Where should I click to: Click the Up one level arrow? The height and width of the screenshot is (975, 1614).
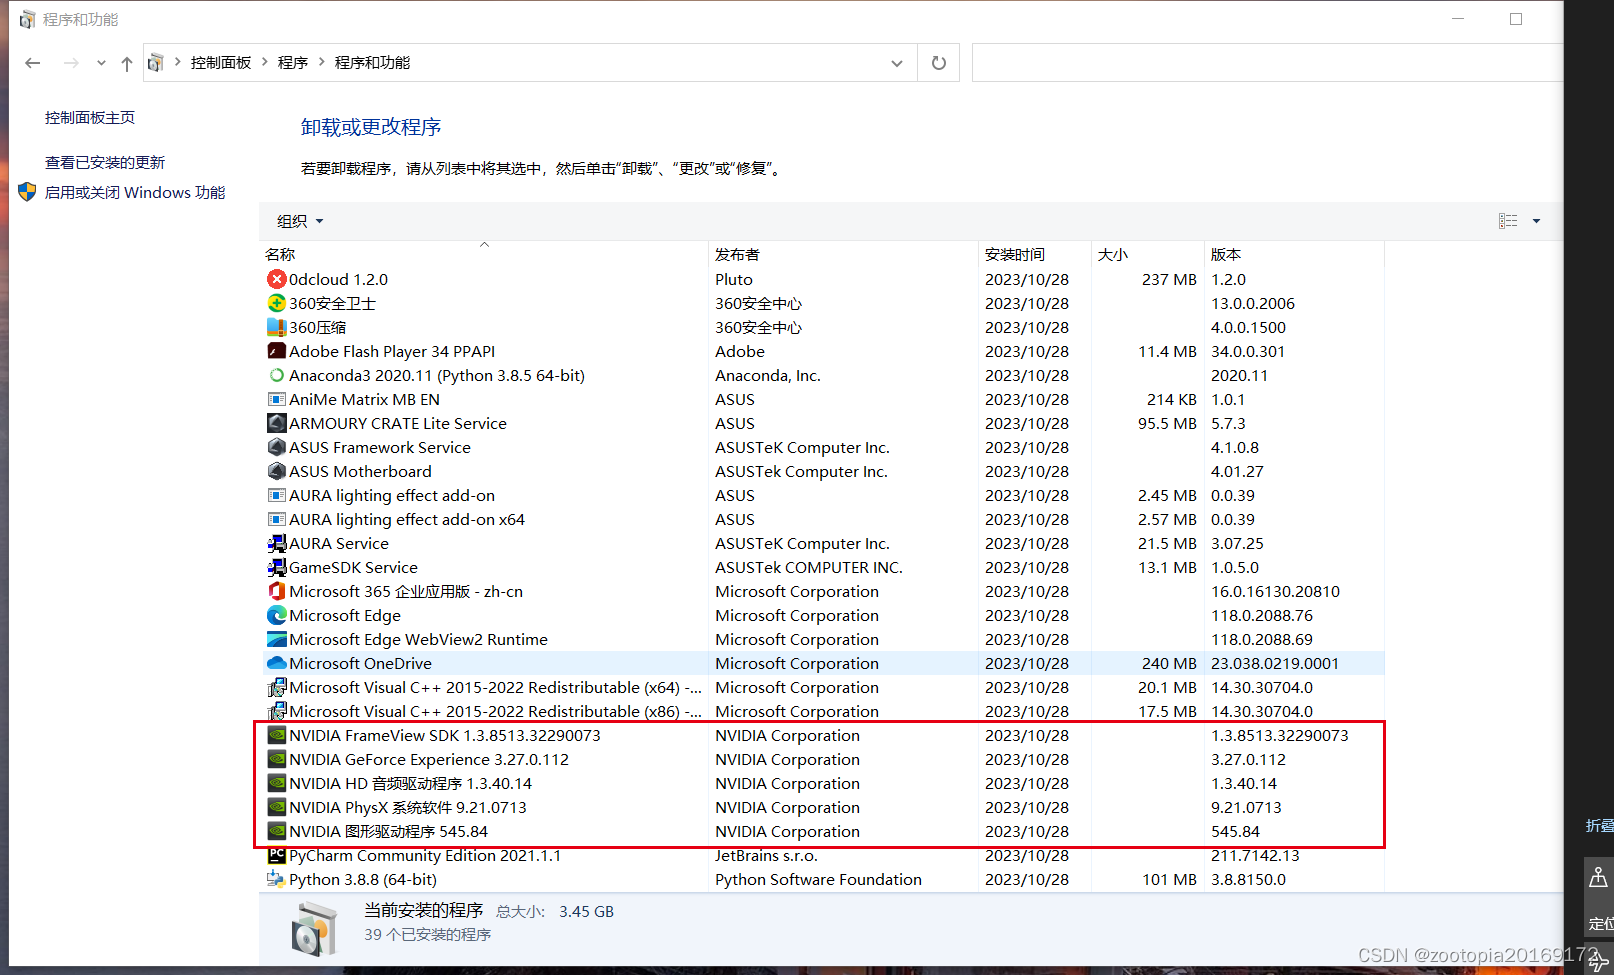click(x=127, y=63)
